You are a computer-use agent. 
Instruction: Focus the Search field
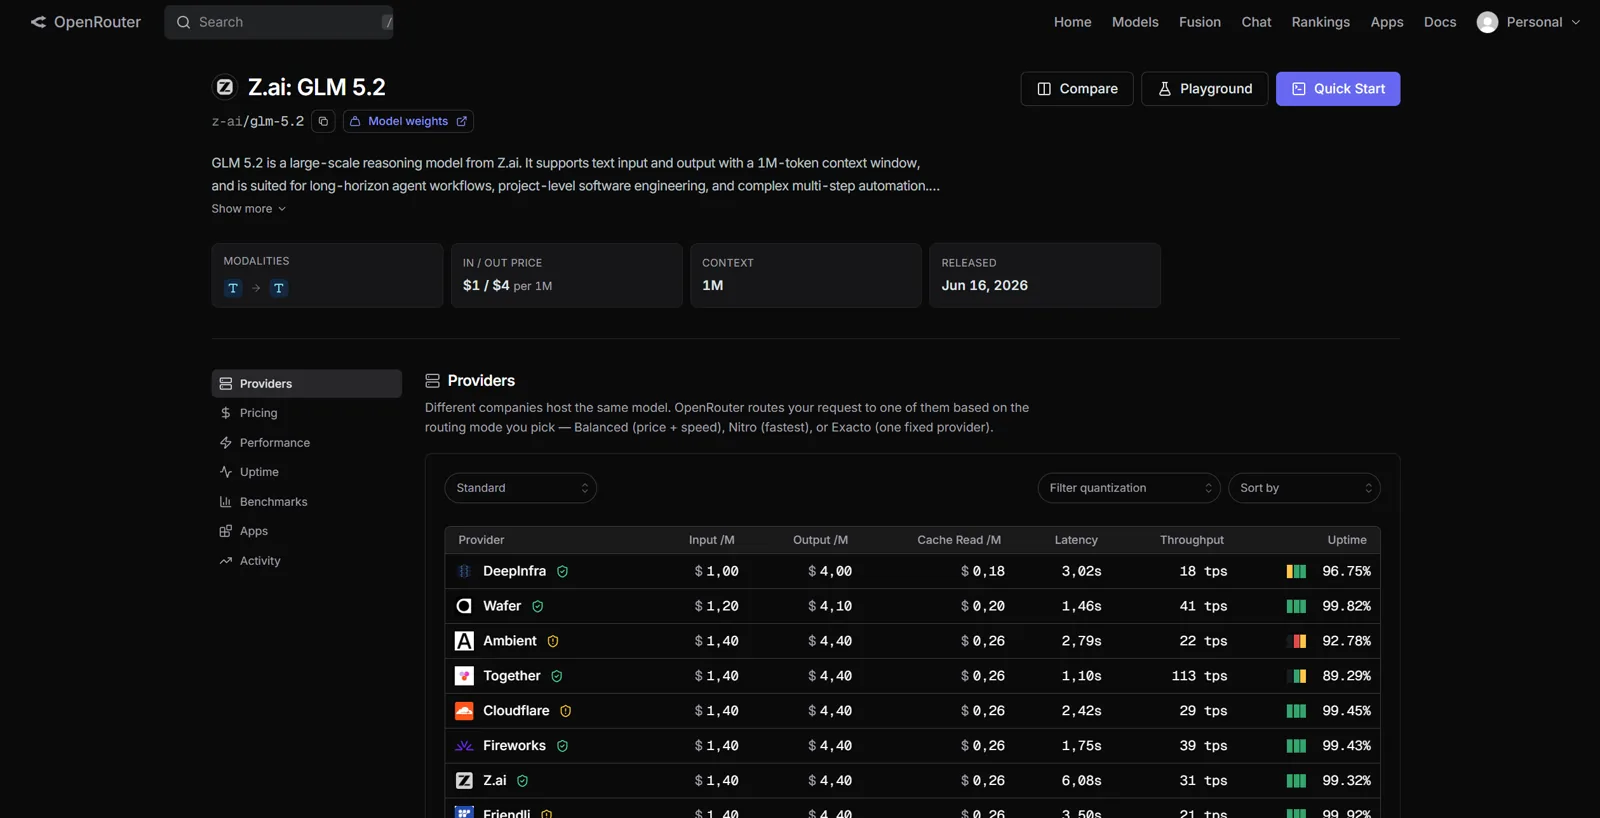279,22
